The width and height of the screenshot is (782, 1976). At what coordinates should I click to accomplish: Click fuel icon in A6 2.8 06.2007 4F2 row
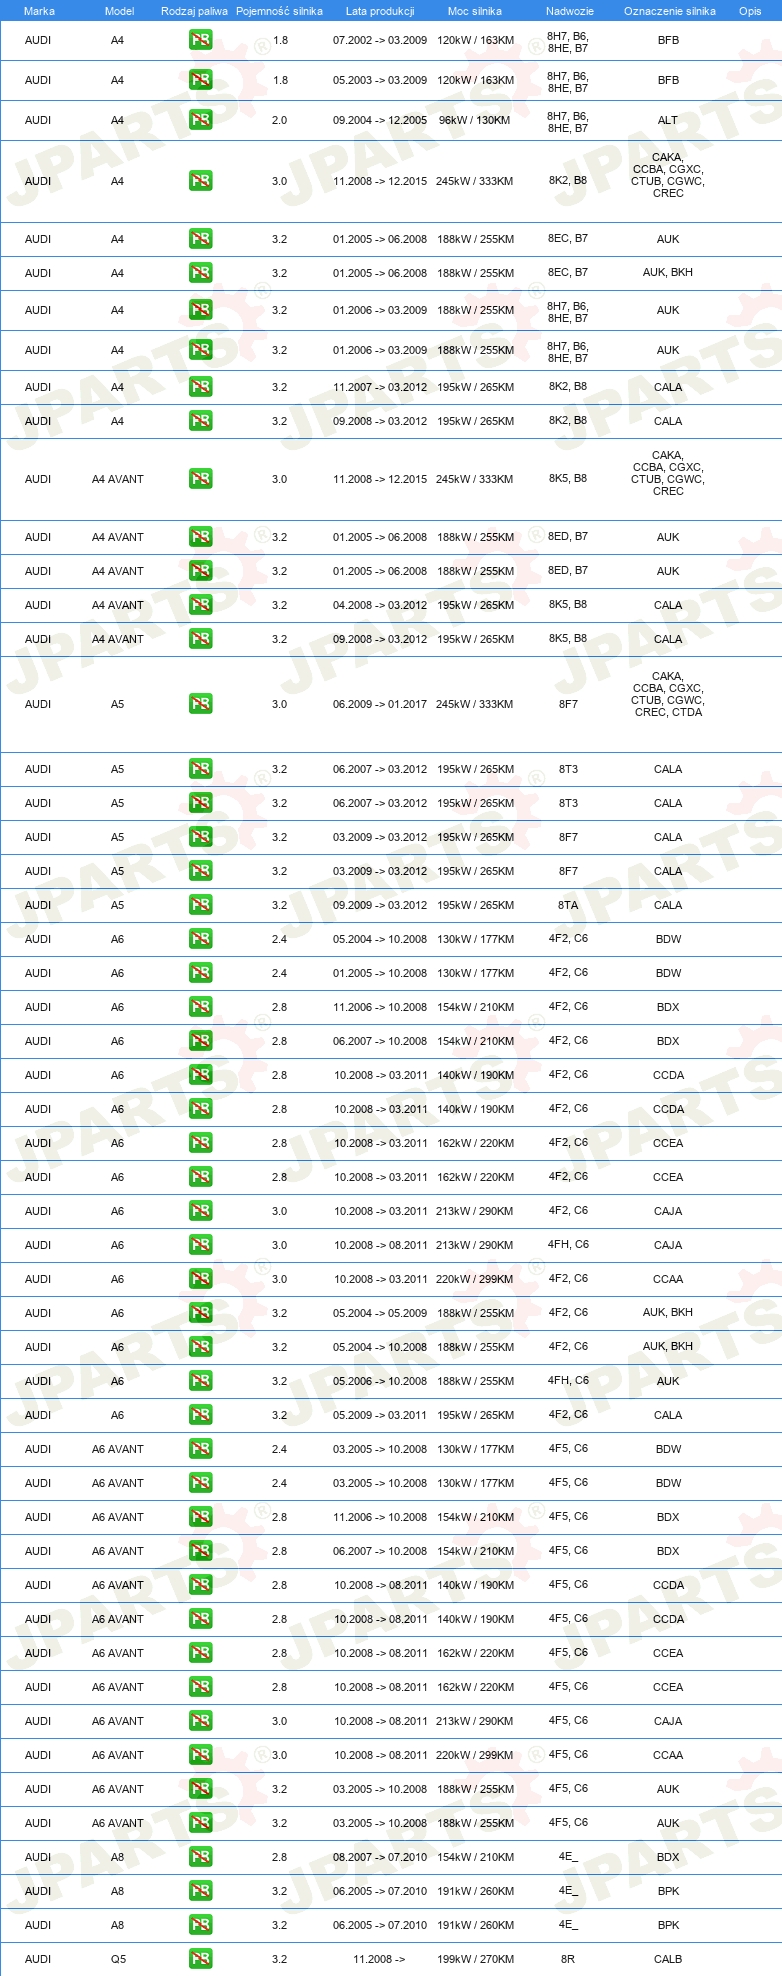200,1041
